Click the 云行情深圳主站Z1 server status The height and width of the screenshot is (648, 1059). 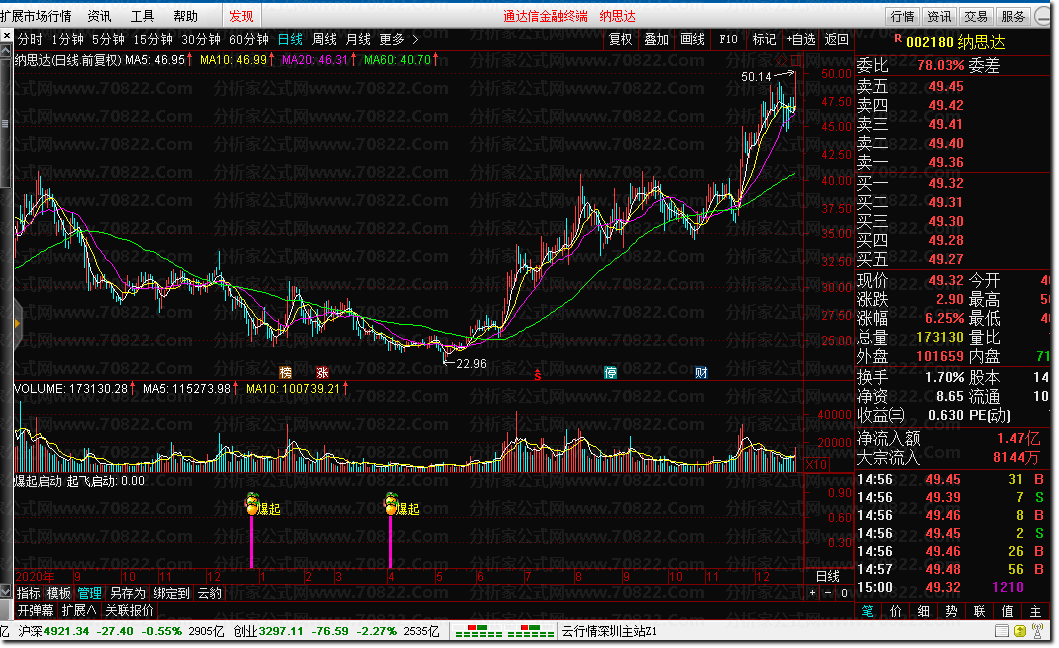(x=609, y=631)
